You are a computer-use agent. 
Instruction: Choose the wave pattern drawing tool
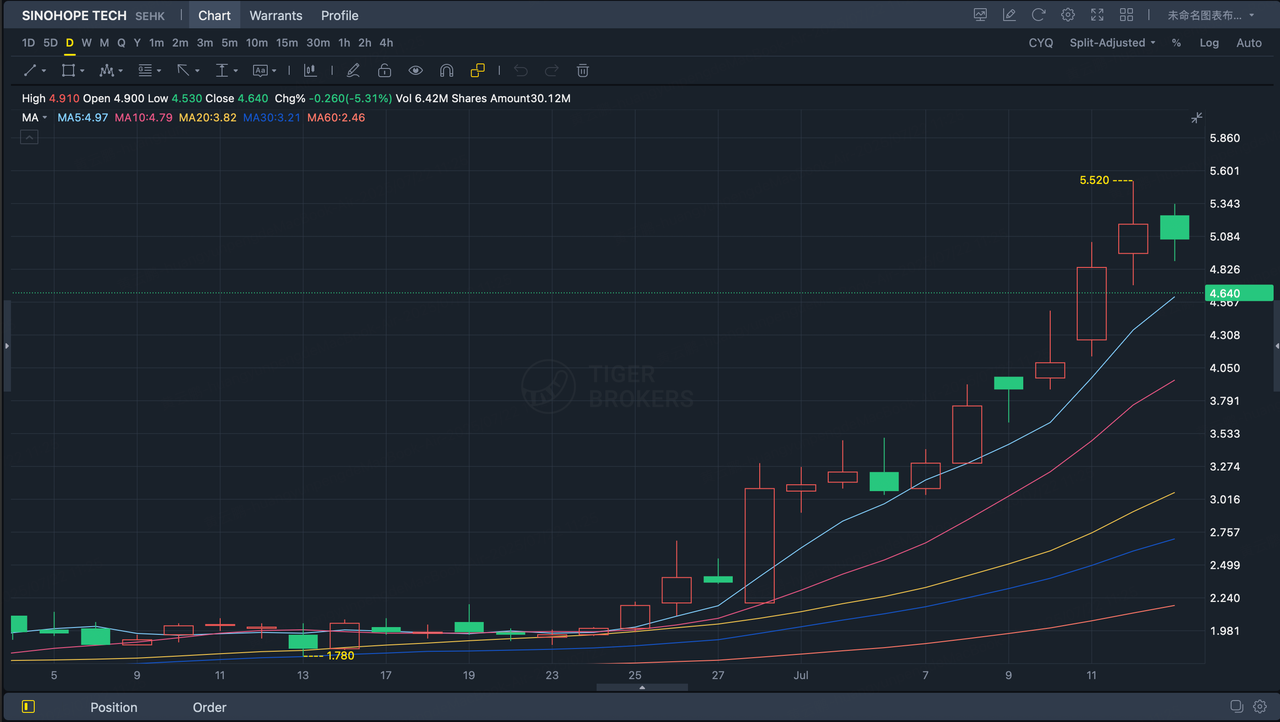(x=106, y=71)
